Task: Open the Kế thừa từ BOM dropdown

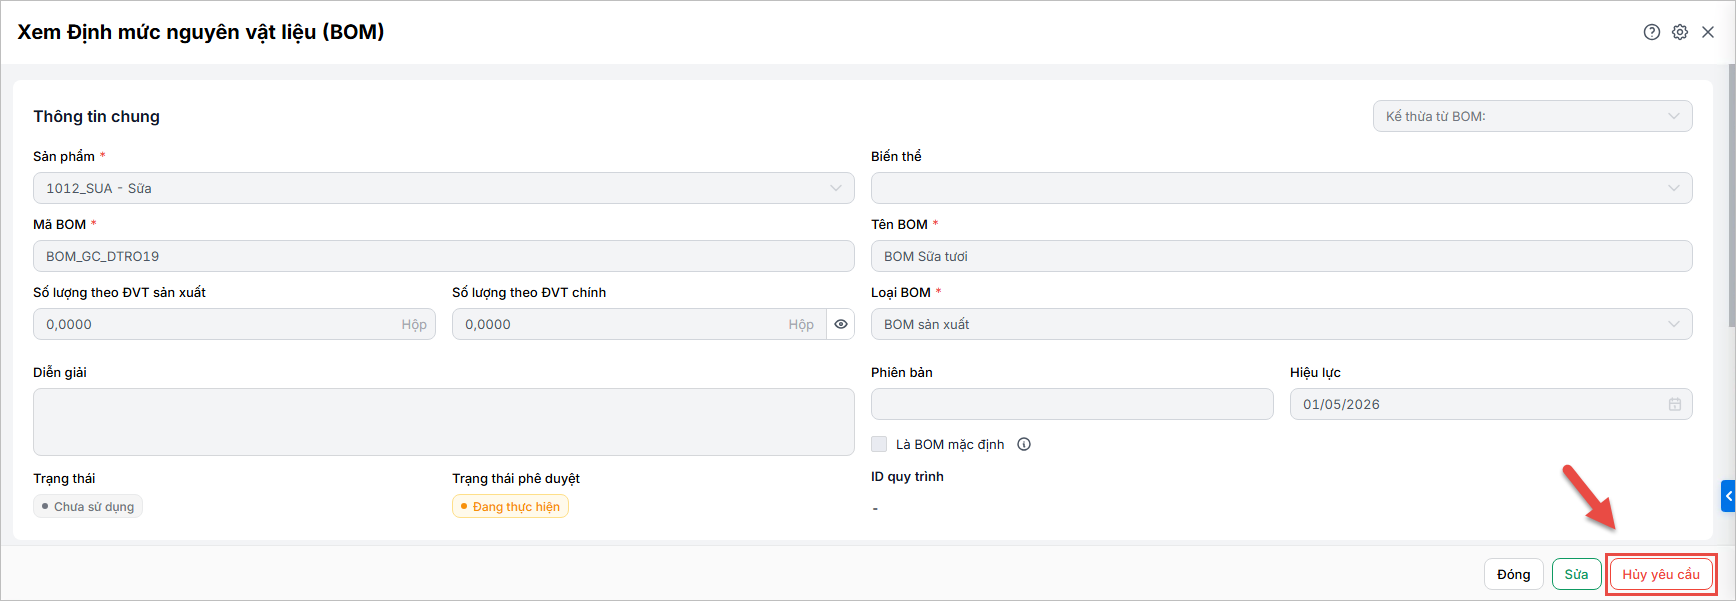Action: tap(1533, 116)
